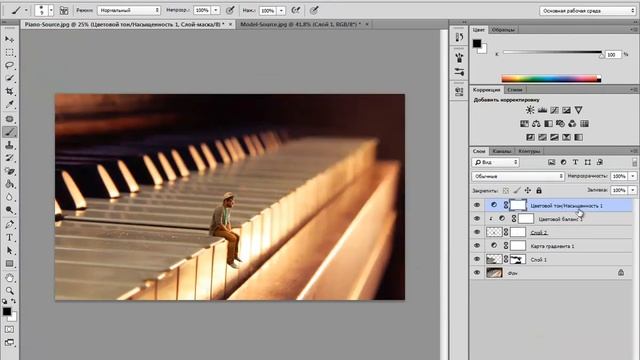This screenshot has height=360, width=640.
Task: Select the Blur tool
Action: [9, 197]
